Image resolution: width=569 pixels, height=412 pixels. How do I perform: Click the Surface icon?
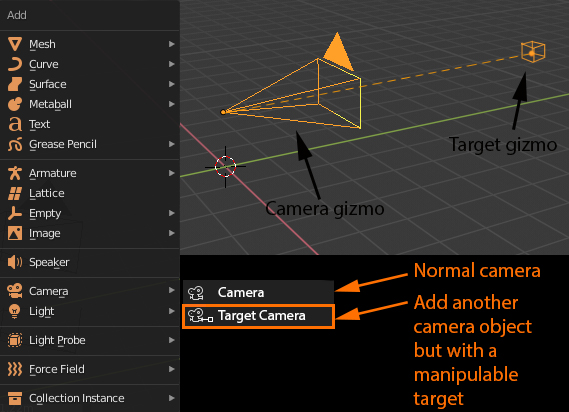(x=15, y=84)
